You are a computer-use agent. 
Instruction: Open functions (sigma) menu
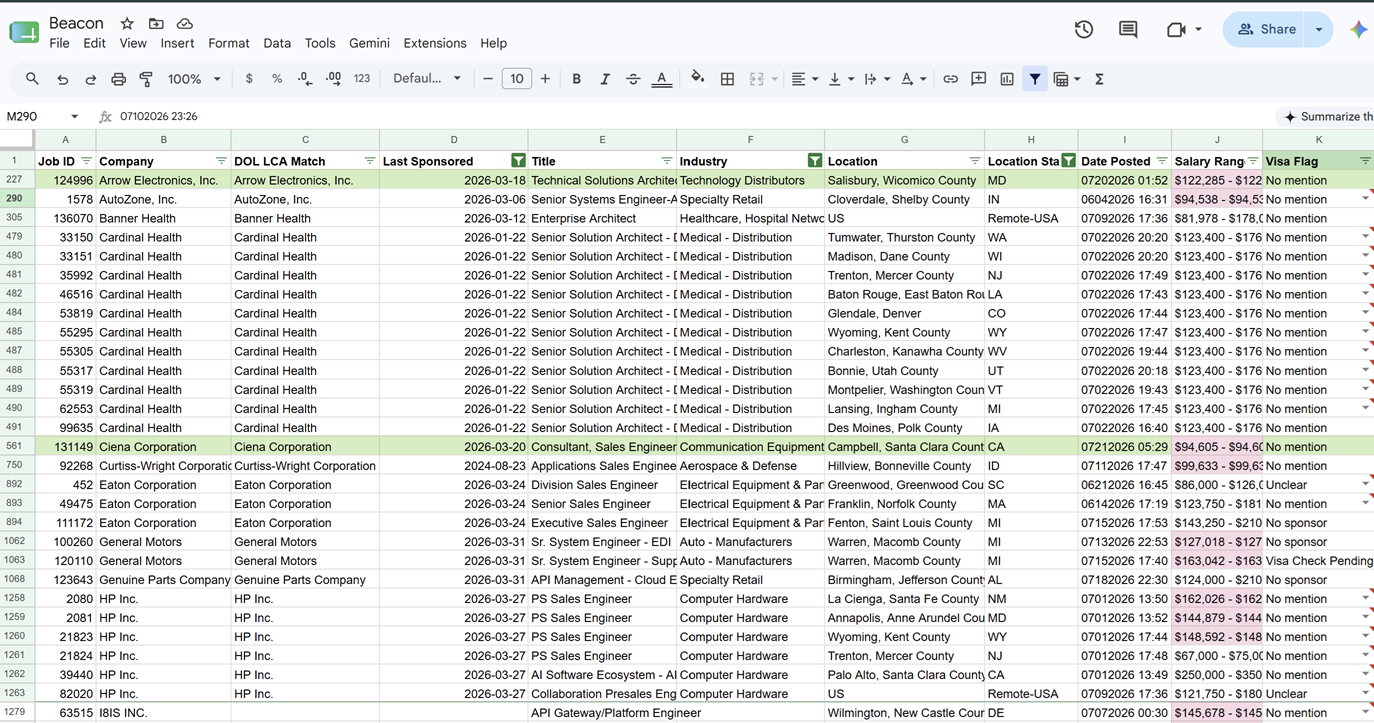[x=1099, y=79]
